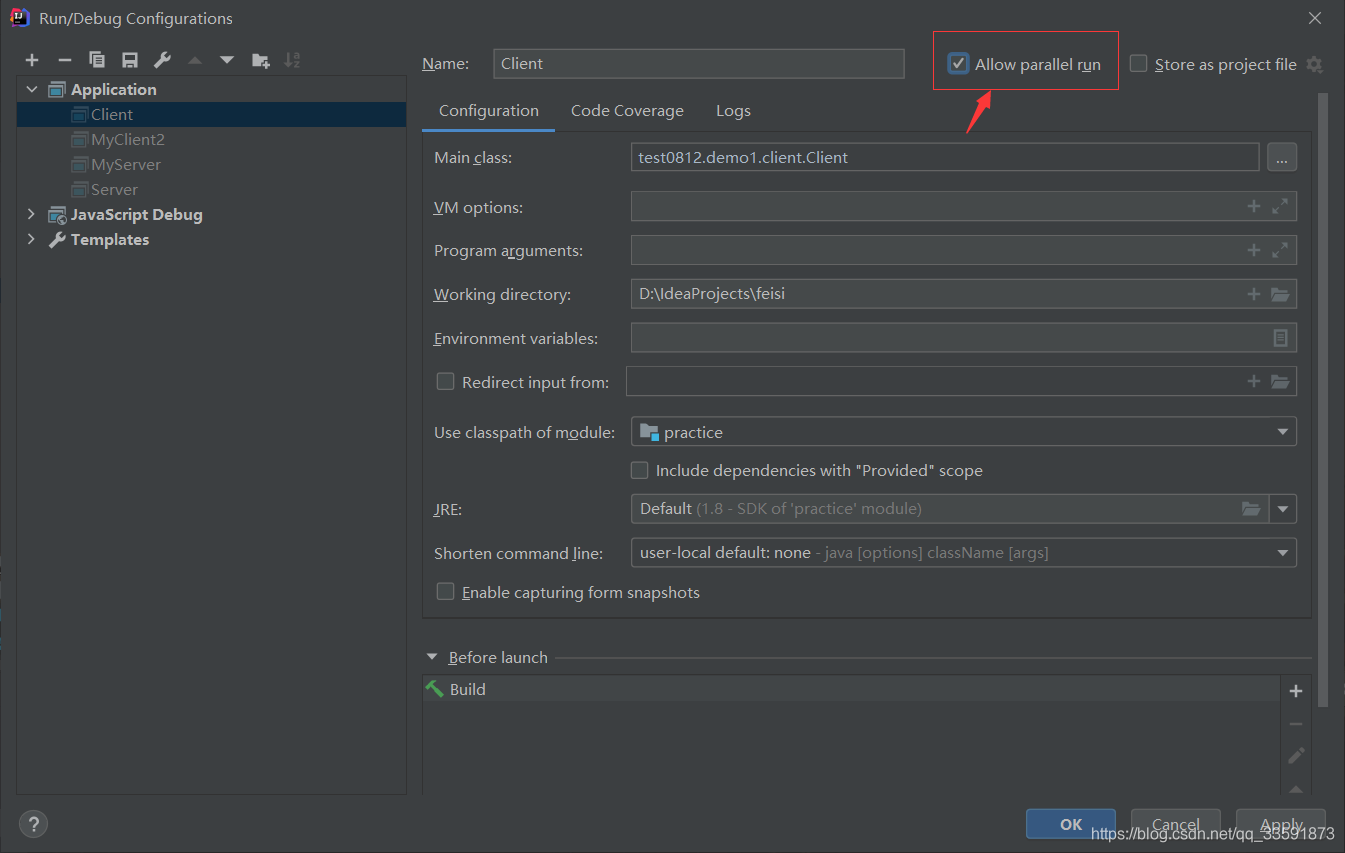Create new folder icon in toolbar
Image resolution: width=1345 pixels, height=853 pixels.
click(x=260, y=60)
